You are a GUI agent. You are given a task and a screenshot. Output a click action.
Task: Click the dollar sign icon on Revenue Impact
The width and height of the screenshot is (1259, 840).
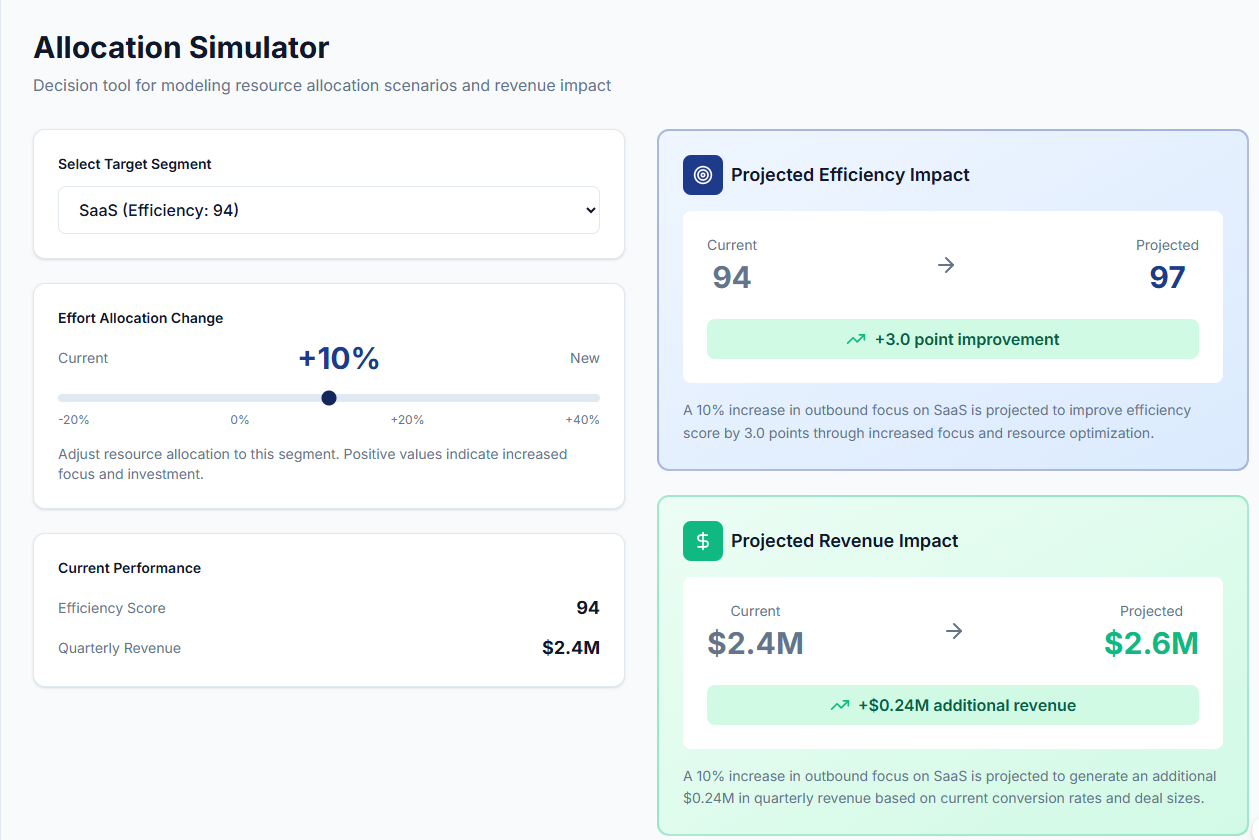[702, 540]
